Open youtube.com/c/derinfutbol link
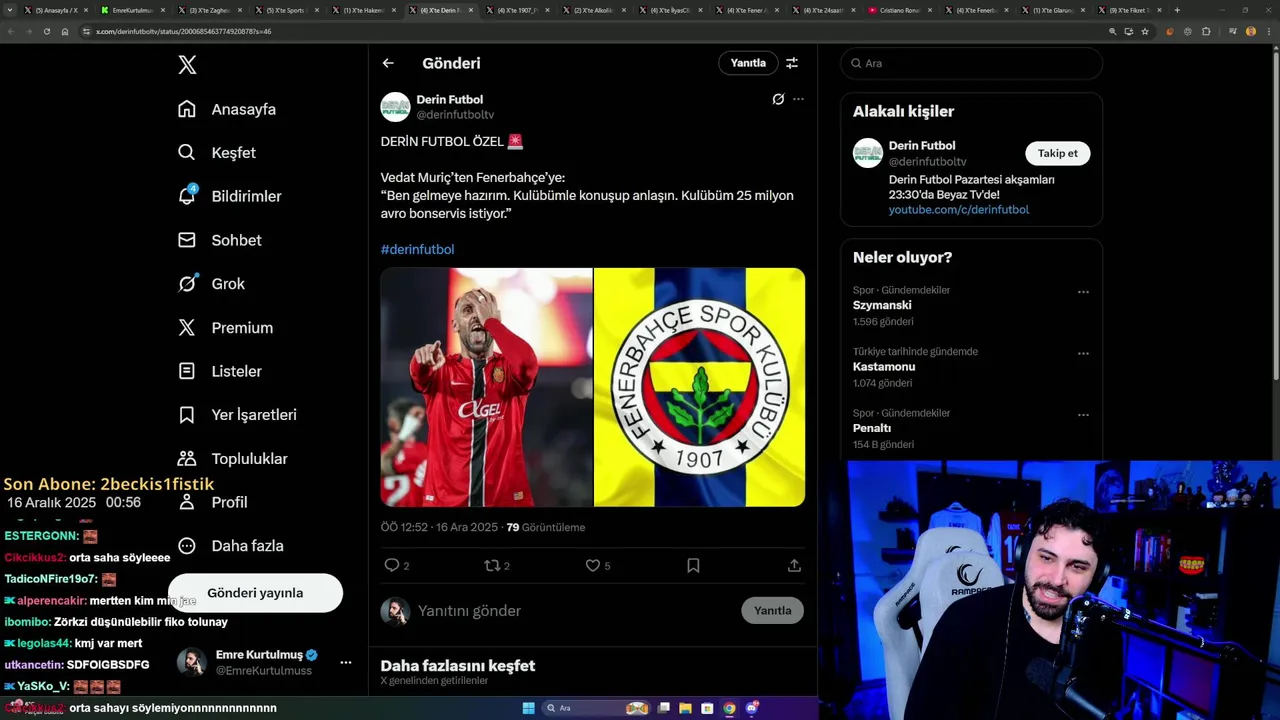The image size is (1280, 720). pyautogui.click(x=958, y=210)
